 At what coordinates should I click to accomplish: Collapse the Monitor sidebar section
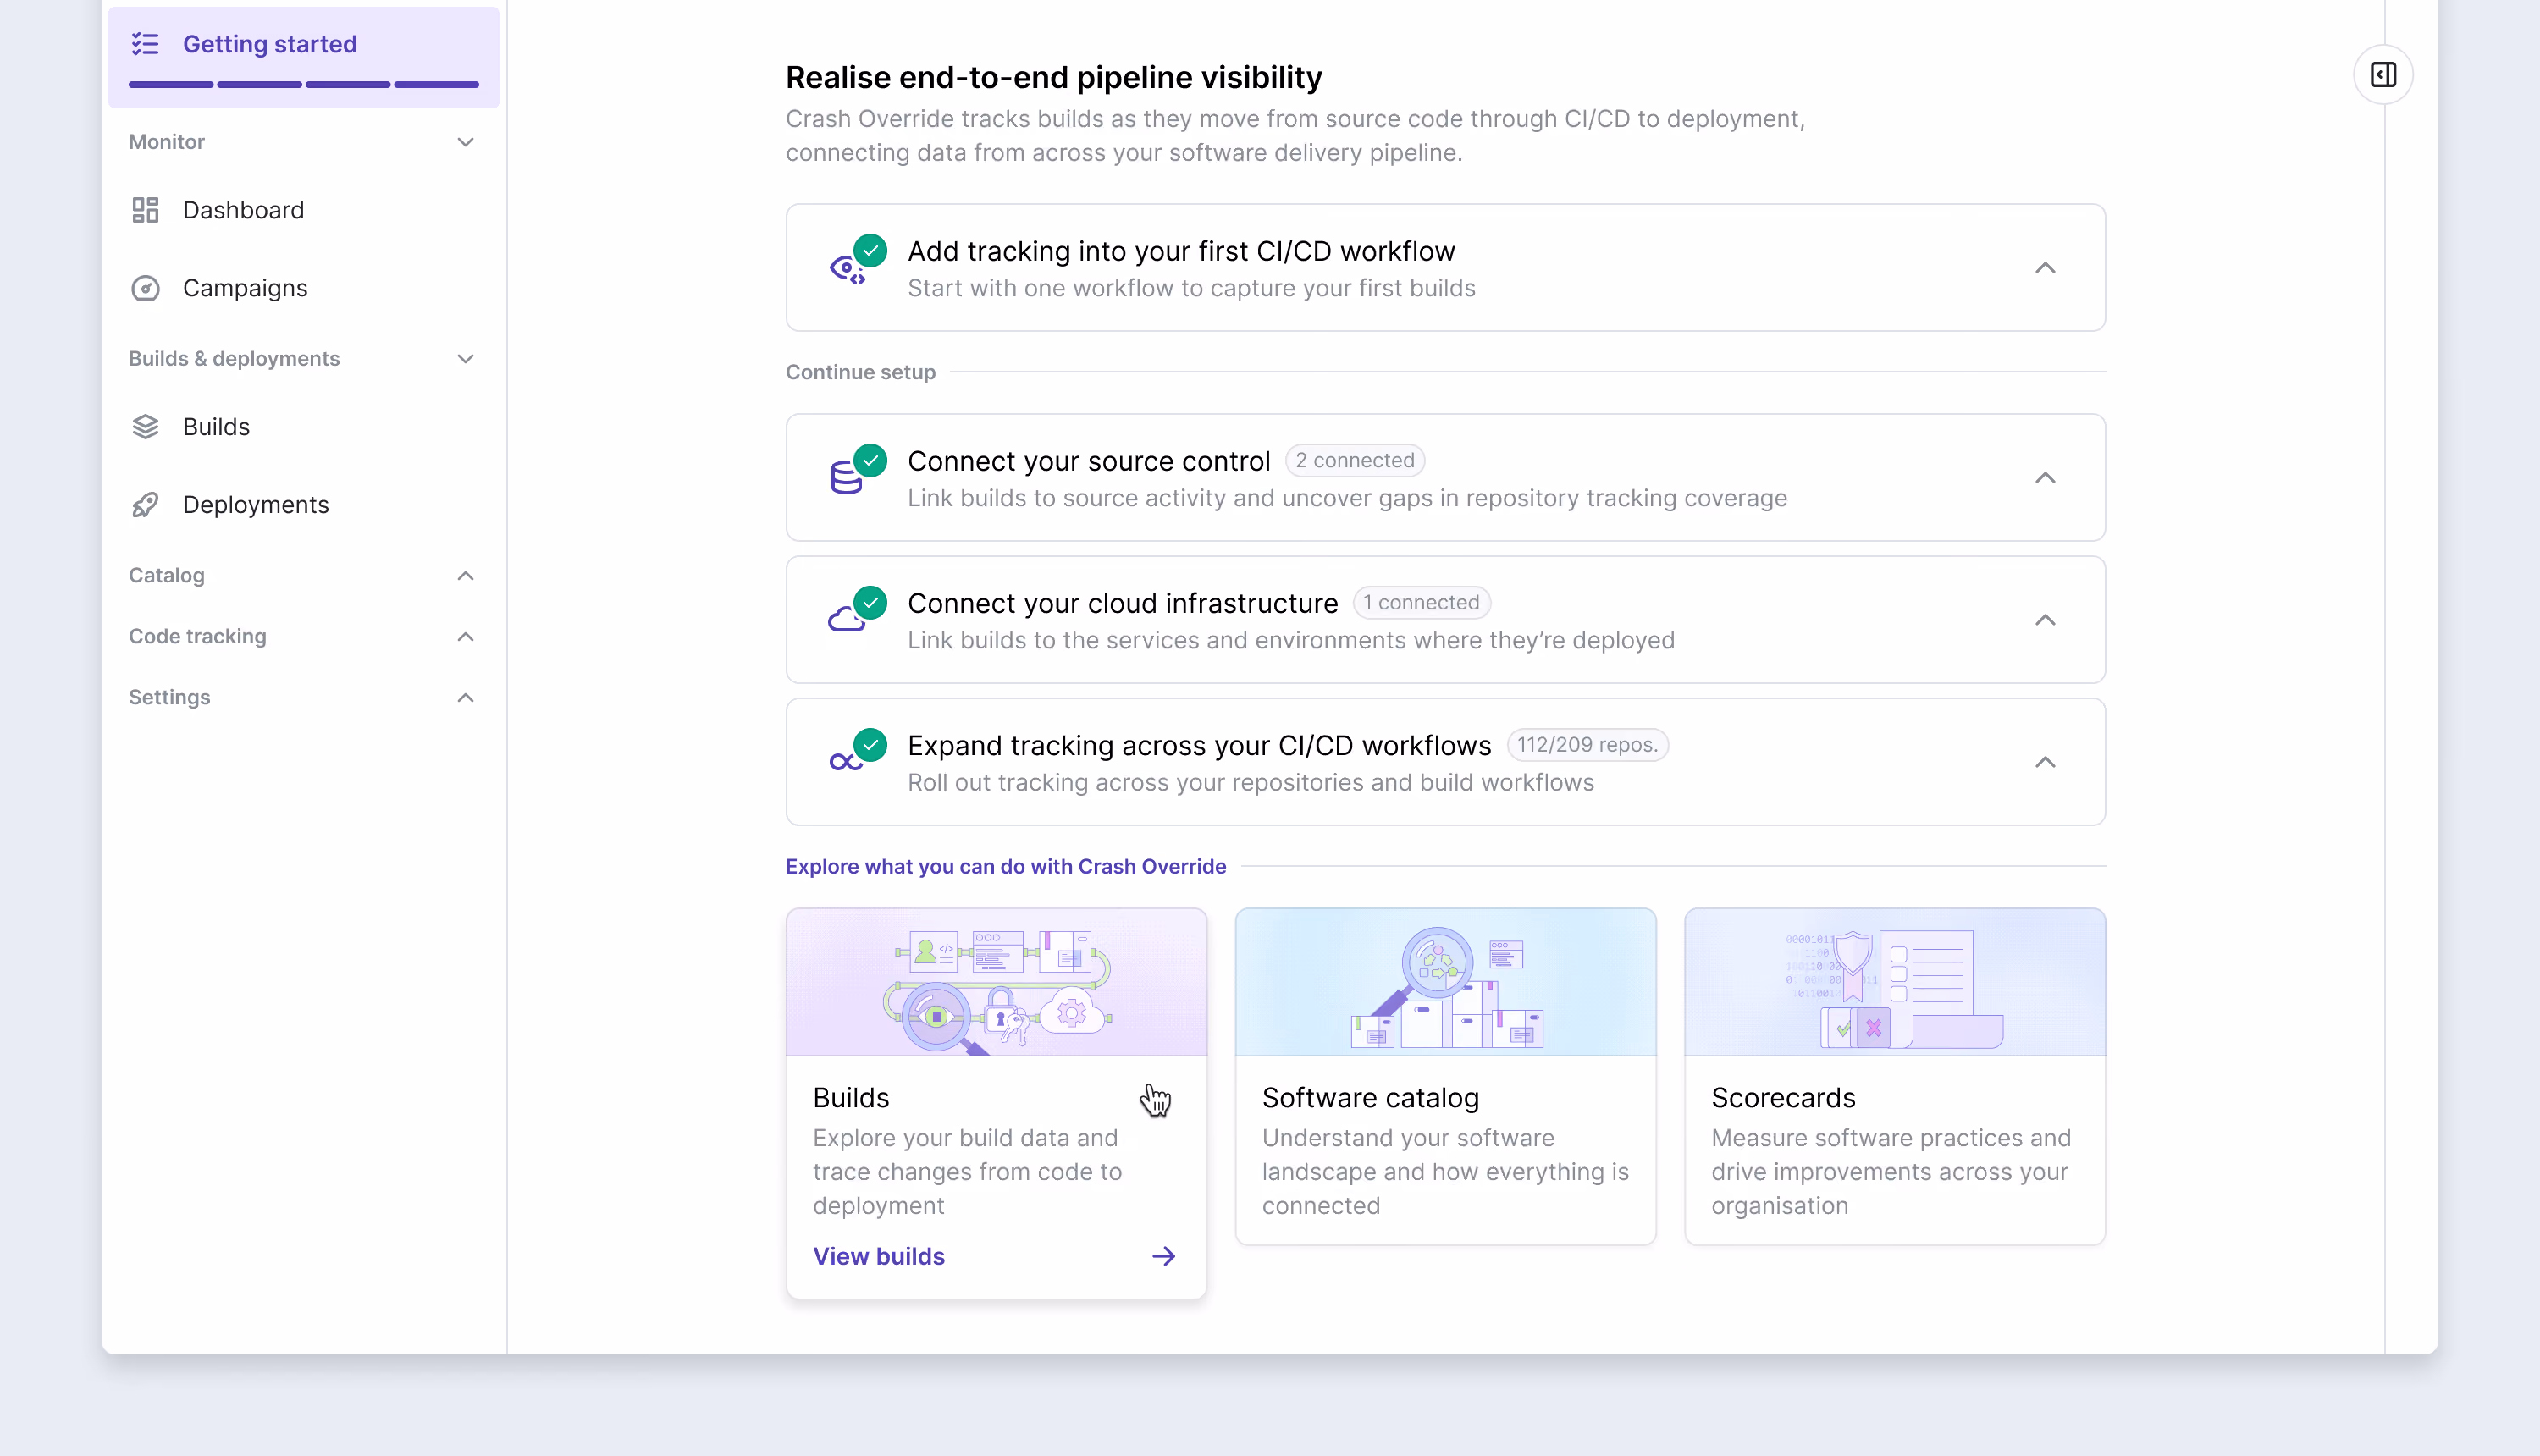coord(465,142)
